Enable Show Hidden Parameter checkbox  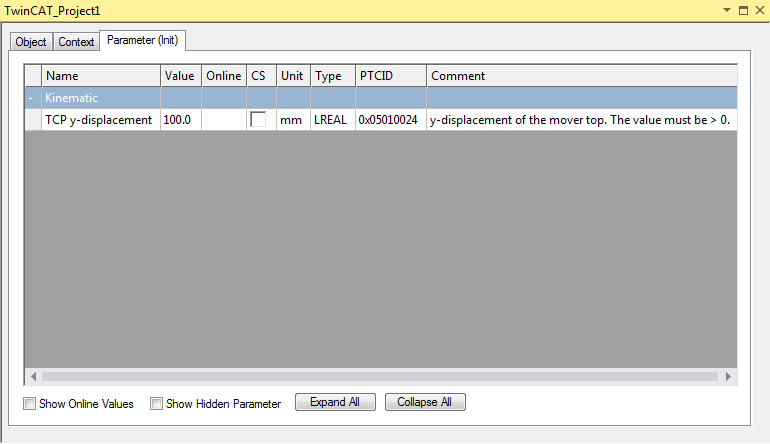click(156, 404)
